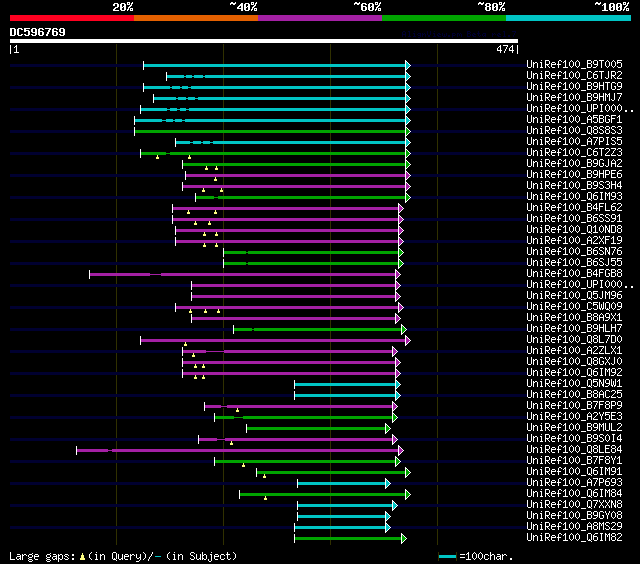Viewport: 640px width, 564px height.
Task: Click the purple ~60% identity legend segment
Action: (x=320, y=18)
